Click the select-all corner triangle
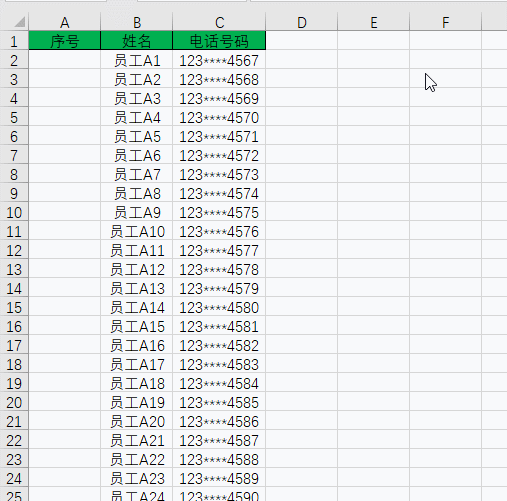This screenshot has width=507, height=501. [20, 22]
